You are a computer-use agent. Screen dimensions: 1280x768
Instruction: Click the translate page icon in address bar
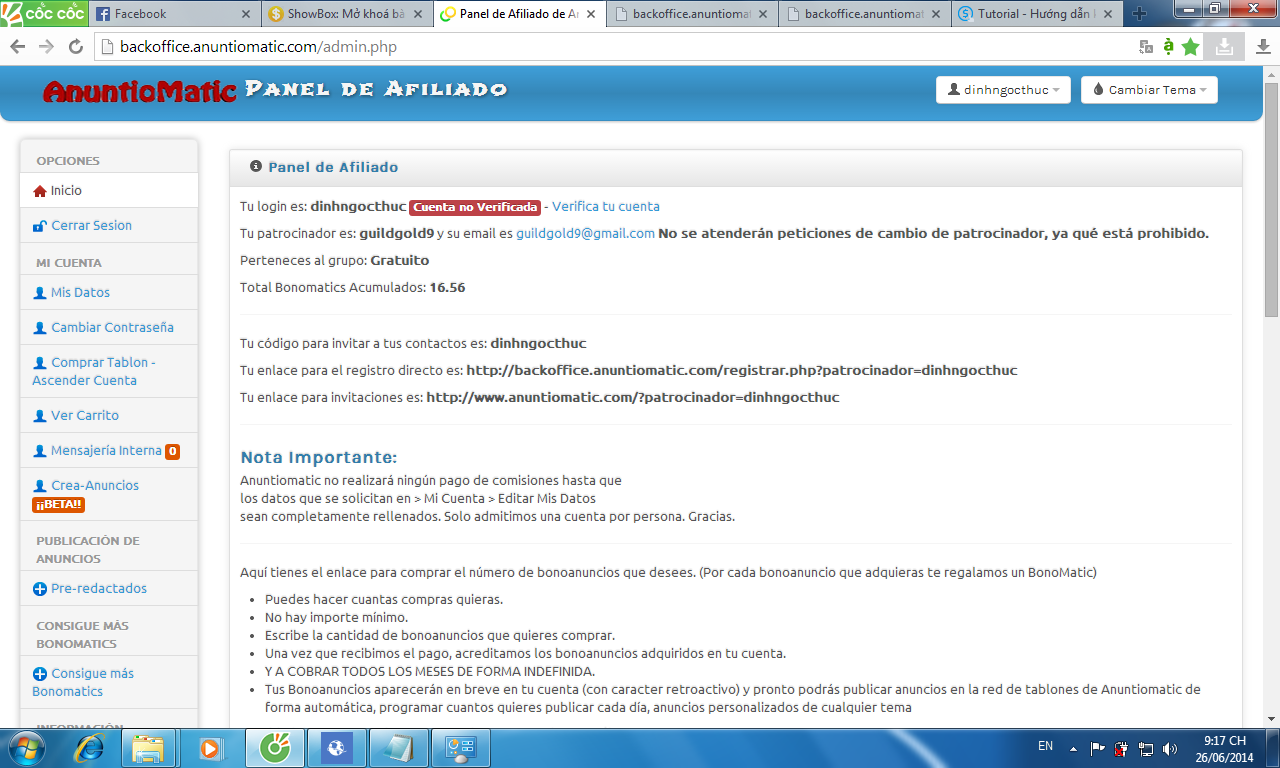tap(1146, 47)
